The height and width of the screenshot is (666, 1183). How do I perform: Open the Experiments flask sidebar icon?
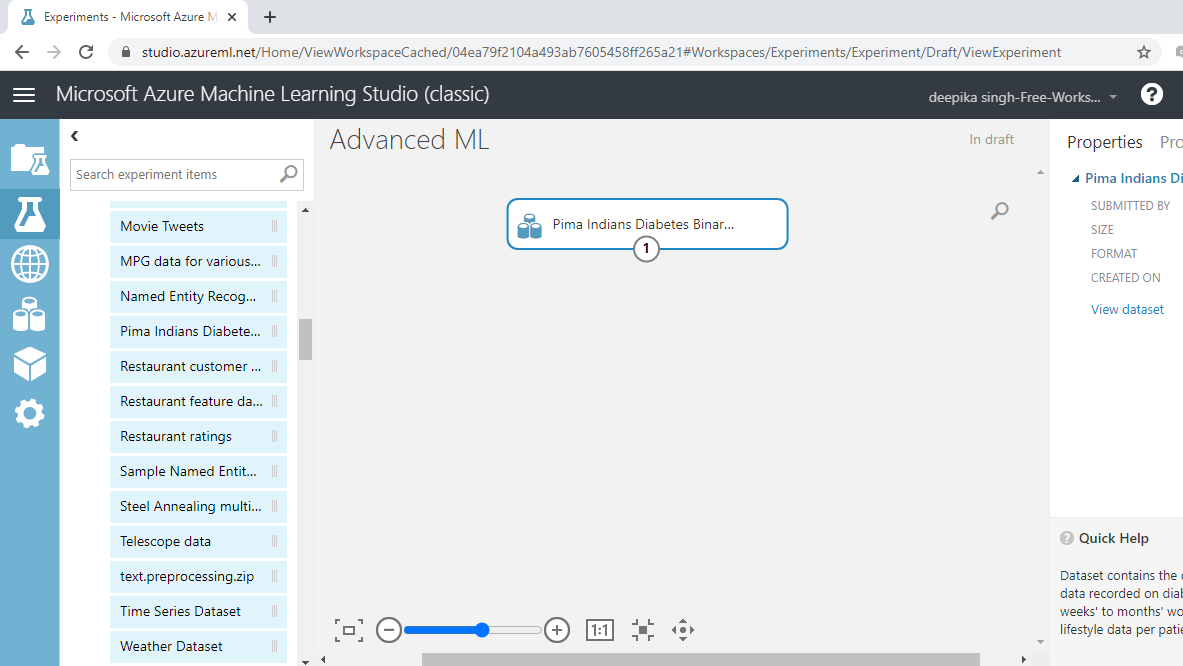coord(29,214)
